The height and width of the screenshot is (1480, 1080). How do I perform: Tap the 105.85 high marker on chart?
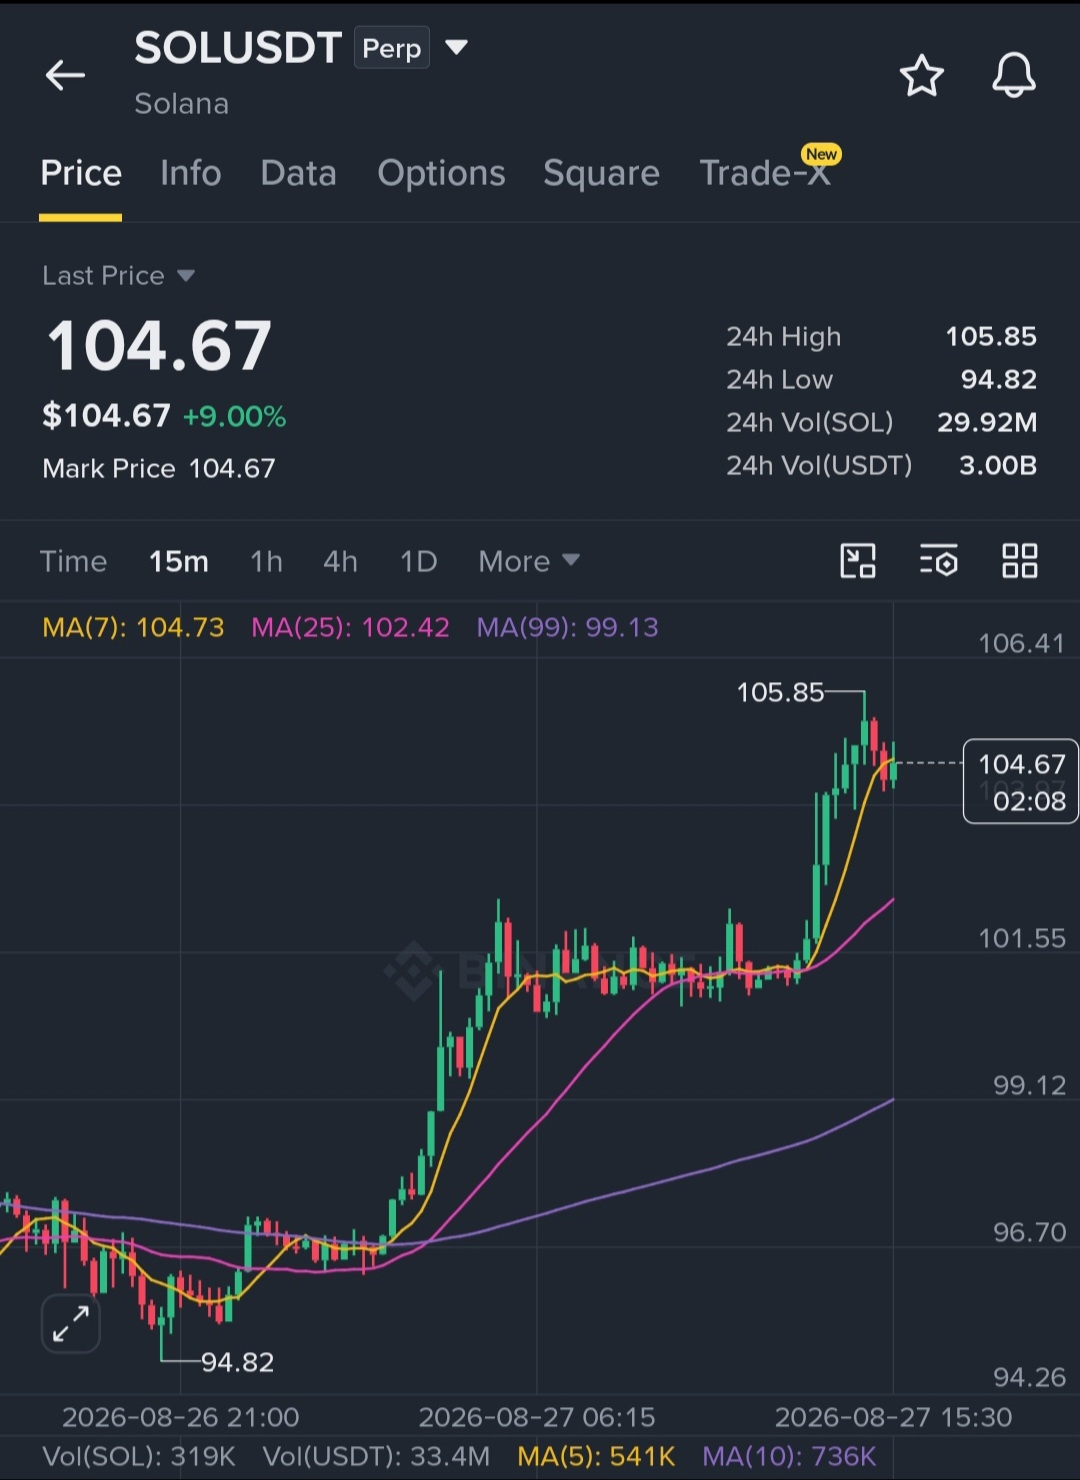point(780,692)
